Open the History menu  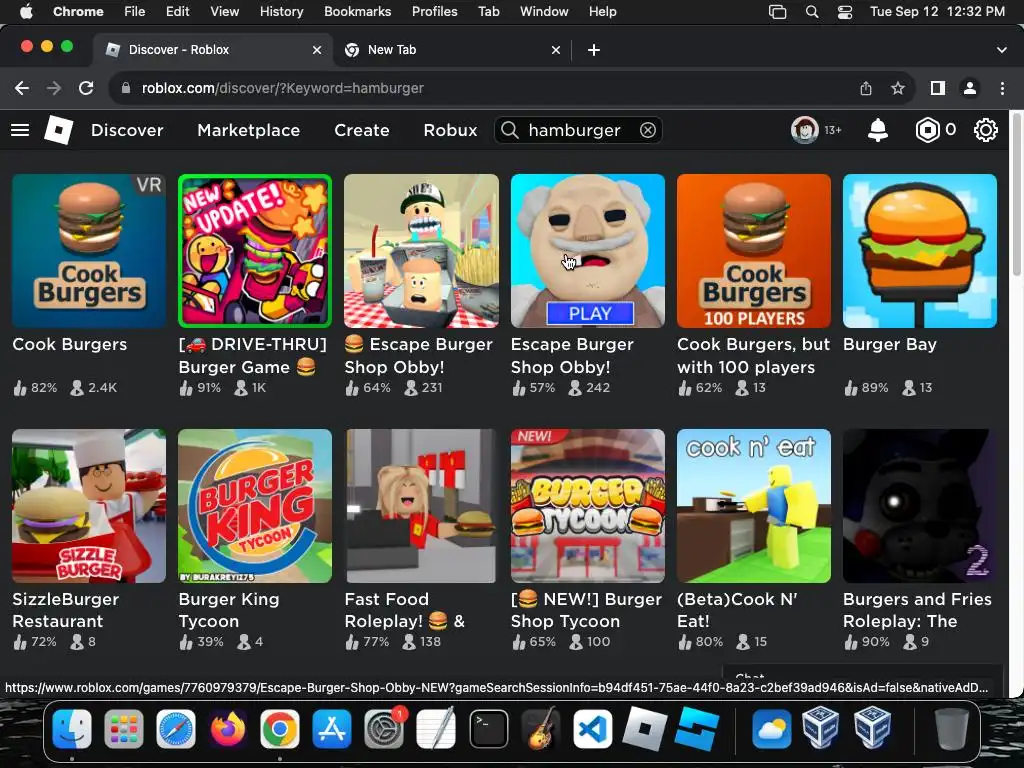pyautogui.click(x=281, y=12)
